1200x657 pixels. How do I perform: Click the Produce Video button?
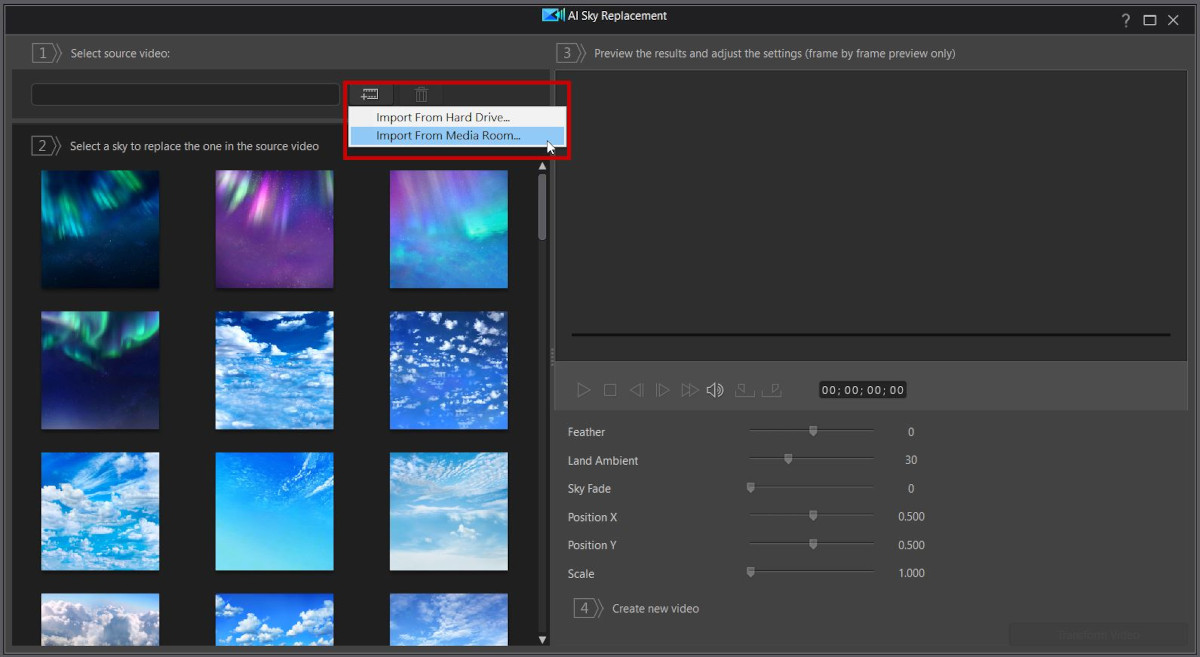(x=1097, y=634)
